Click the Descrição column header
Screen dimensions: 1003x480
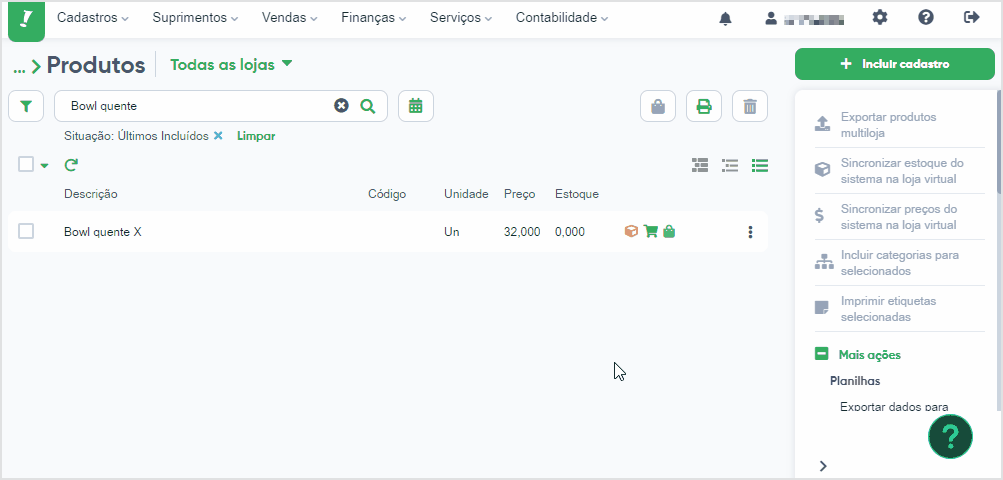click(x=91, y=194)
